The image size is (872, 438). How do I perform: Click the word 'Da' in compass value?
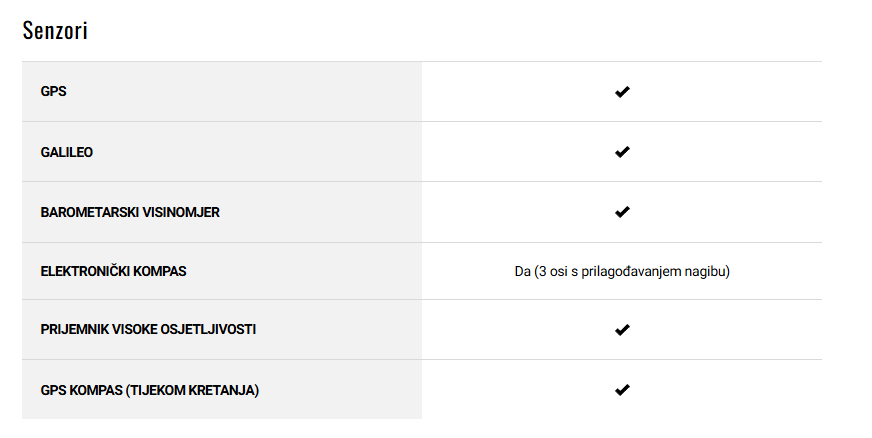coord(522,272)
